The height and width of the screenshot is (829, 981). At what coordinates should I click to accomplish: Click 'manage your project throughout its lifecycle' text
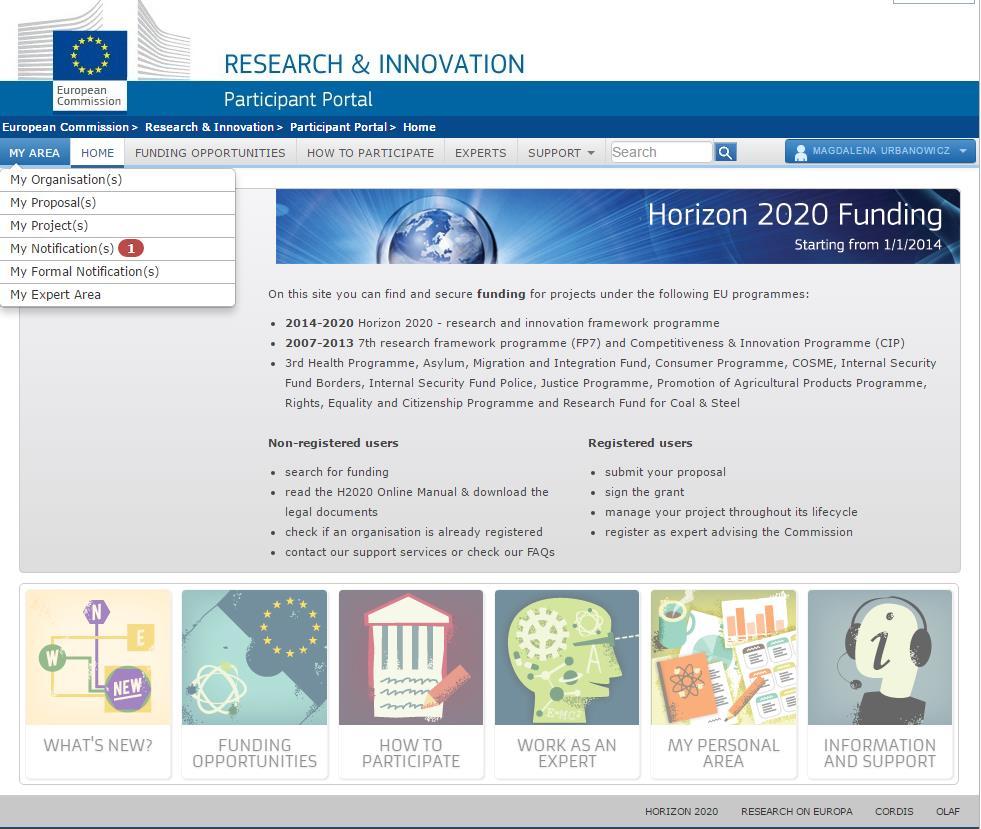point(731,512)
